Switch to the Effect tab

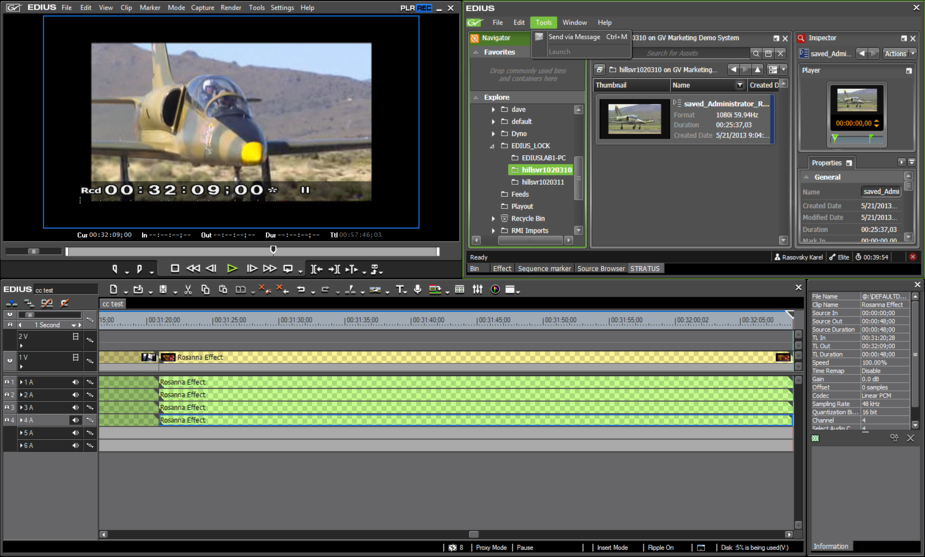(502, 268)
